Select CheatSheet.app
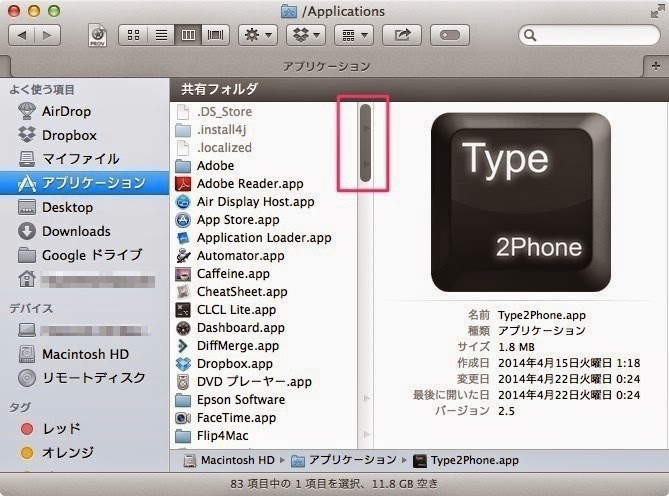The width and height of the screenshot is (669, 496). 263,292
